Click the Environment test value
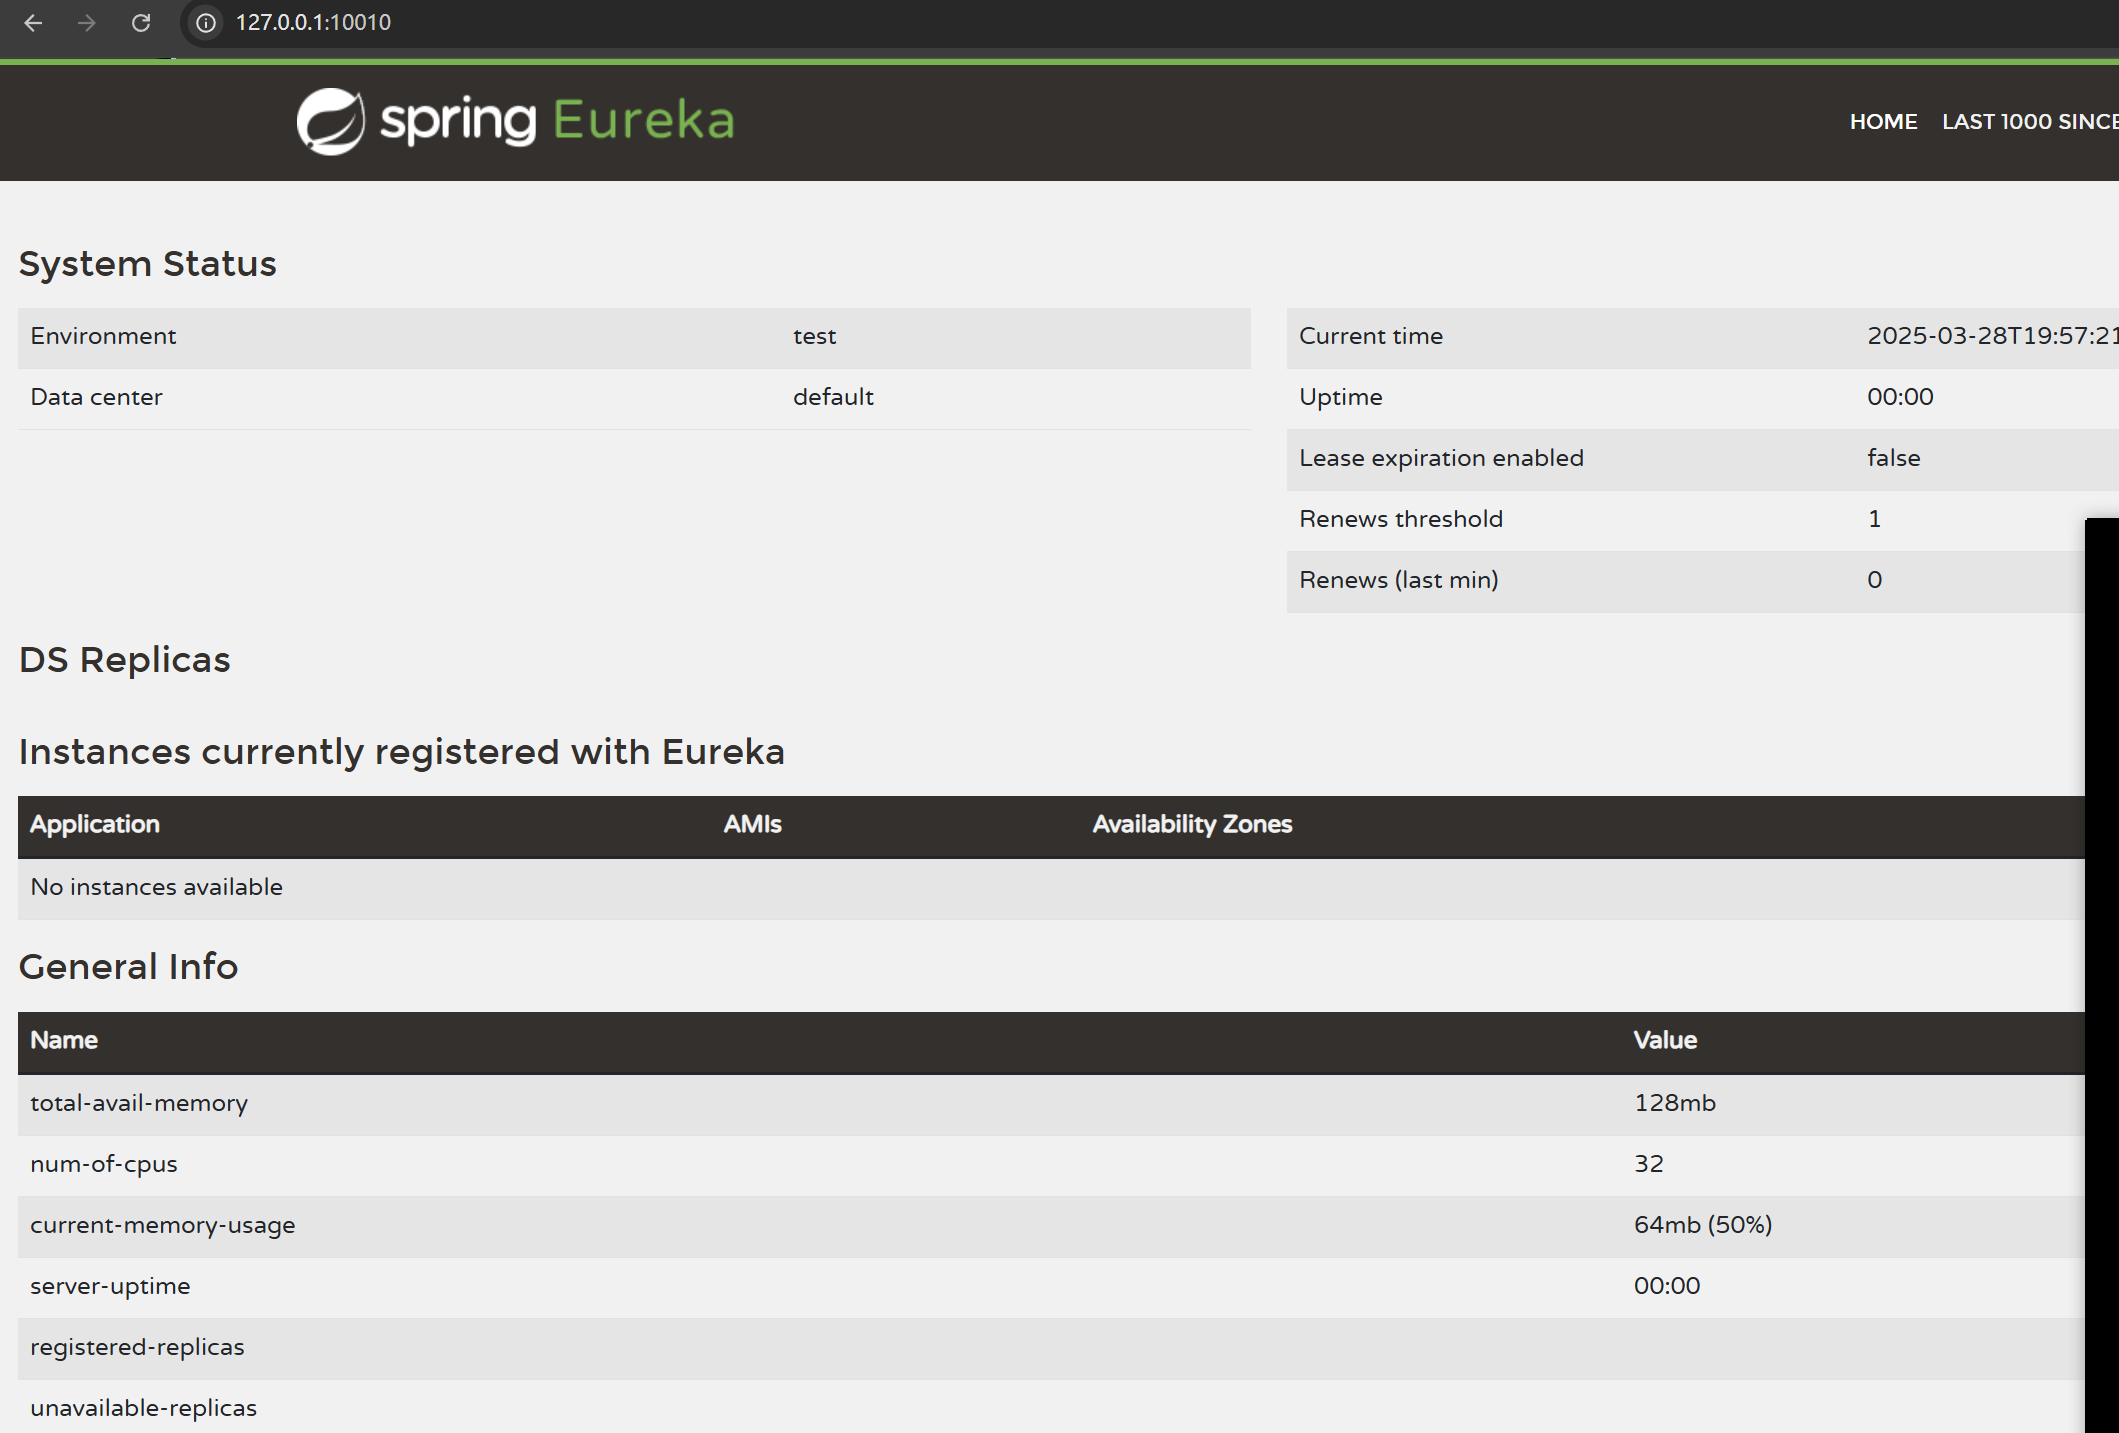Screen dimensions: 2119x1433 (814, 336)
